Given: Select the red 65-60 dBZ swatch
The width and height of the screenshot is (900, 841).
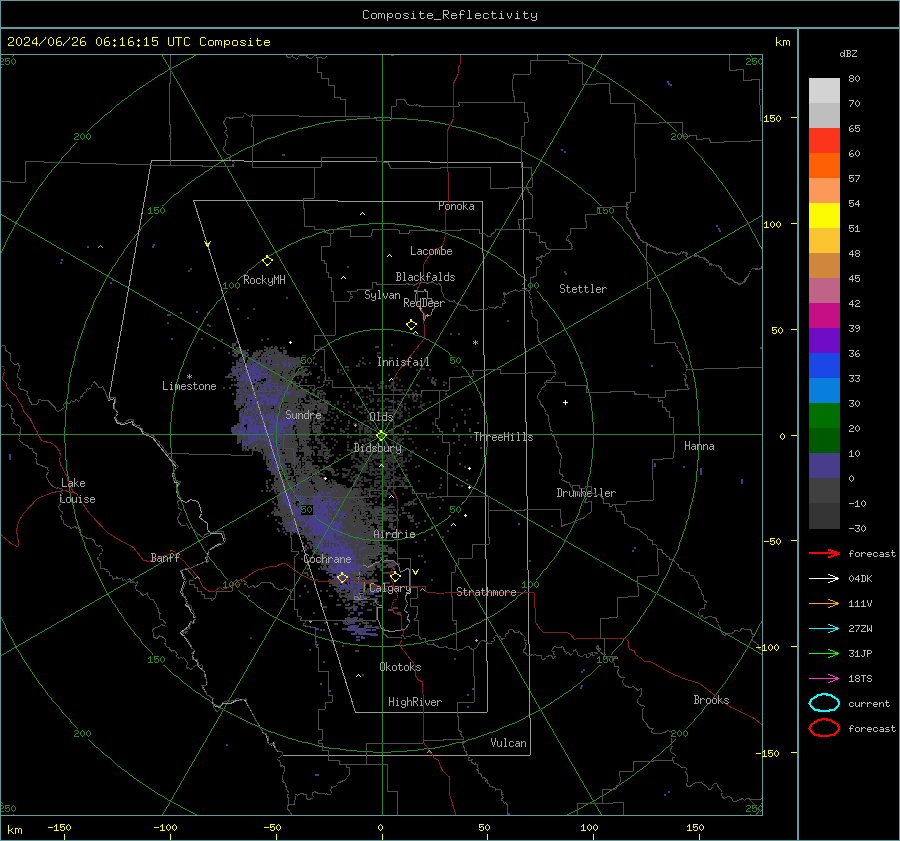Looking at the screenshot, I should [x=824, y=141].
